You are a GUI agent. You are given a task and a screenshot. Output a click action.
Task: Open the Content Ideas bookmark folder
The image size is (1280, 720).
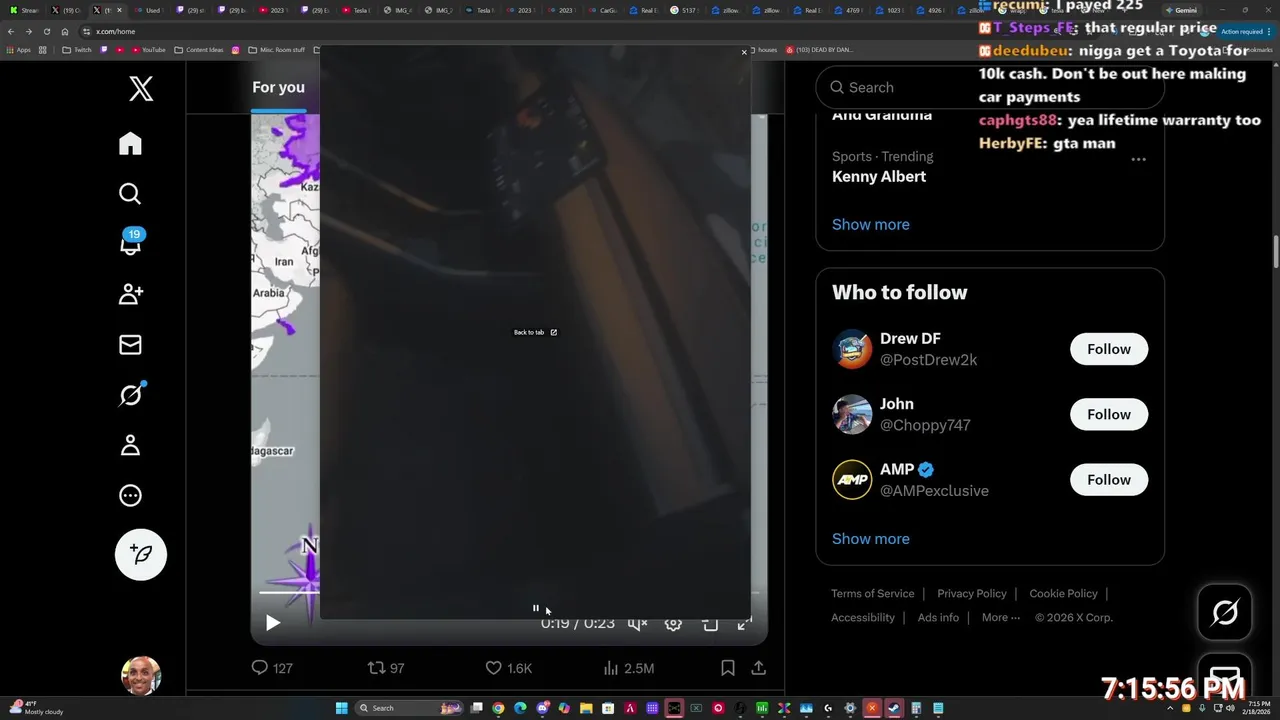click(199, 50)
